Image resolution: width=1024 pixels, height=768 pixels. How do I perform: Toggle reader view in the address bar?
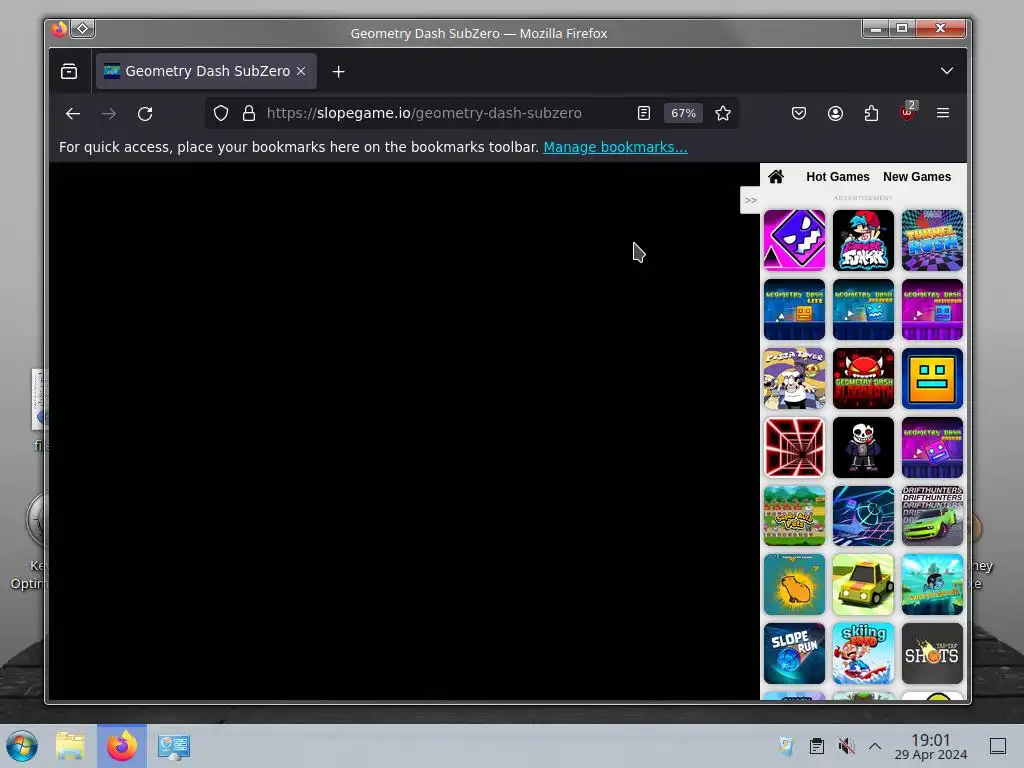[x=644, y=113]
